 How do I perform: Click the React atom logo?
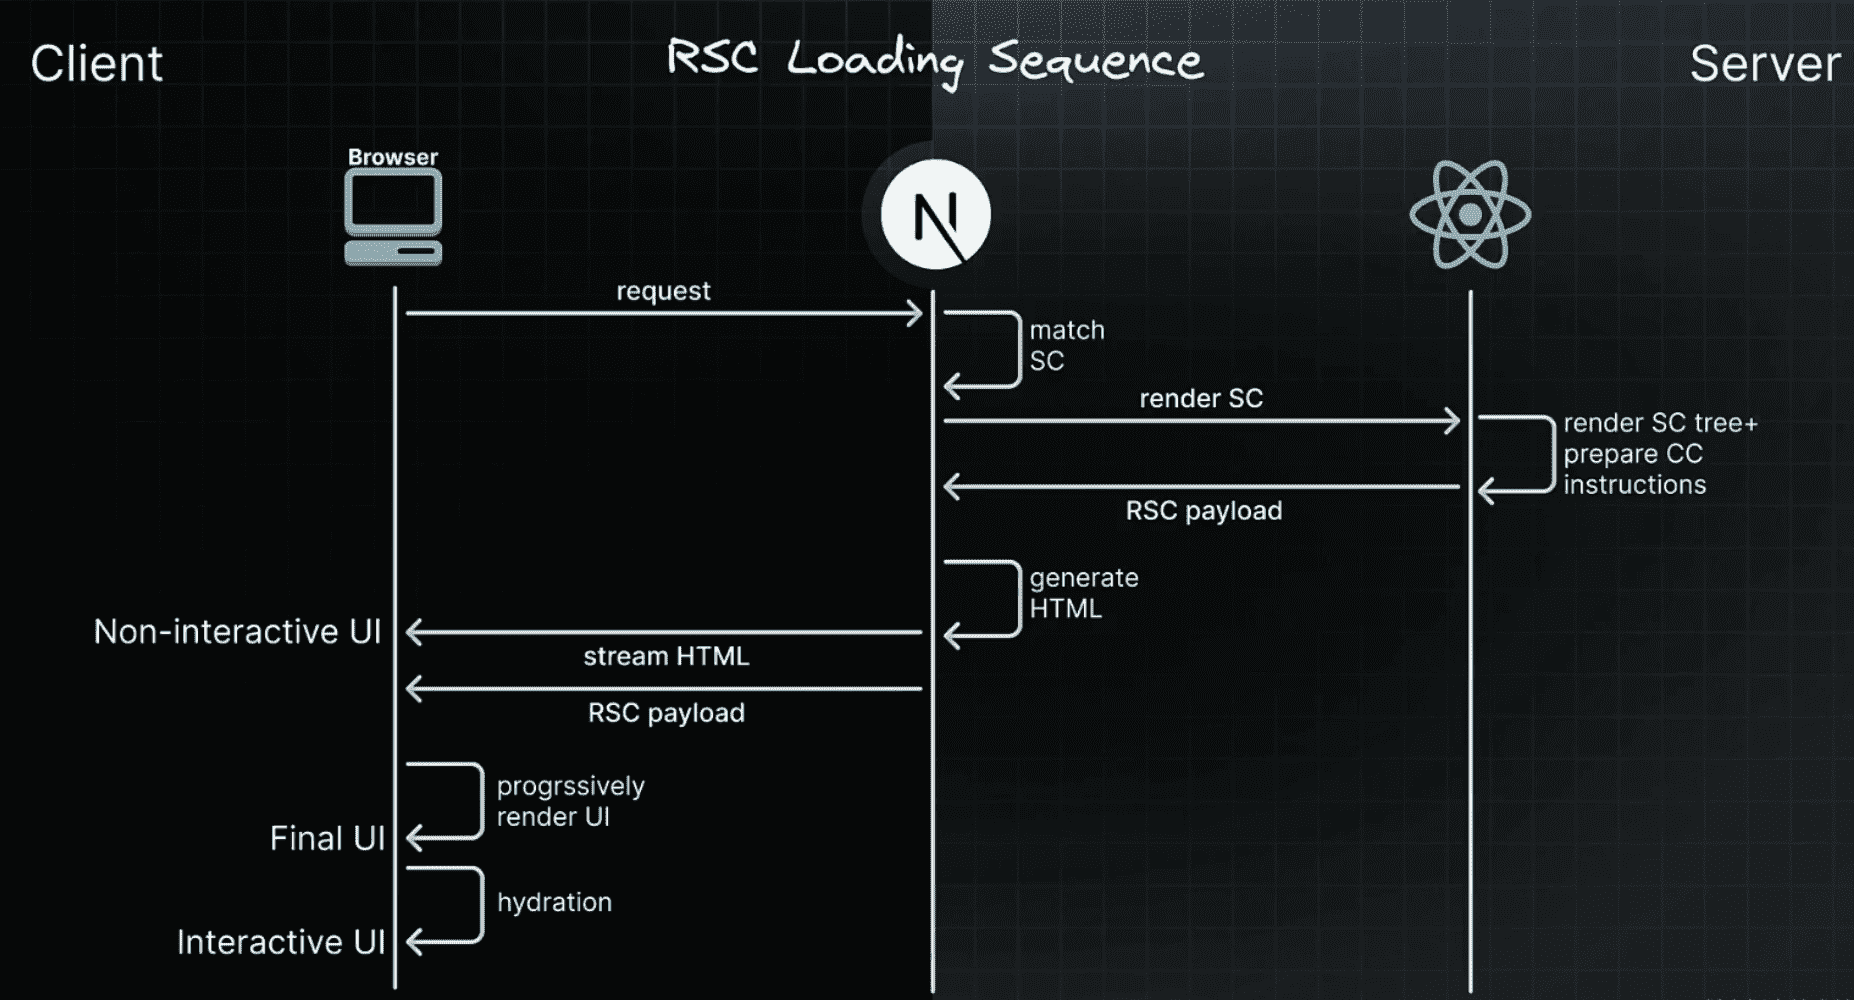point(1469,215)
